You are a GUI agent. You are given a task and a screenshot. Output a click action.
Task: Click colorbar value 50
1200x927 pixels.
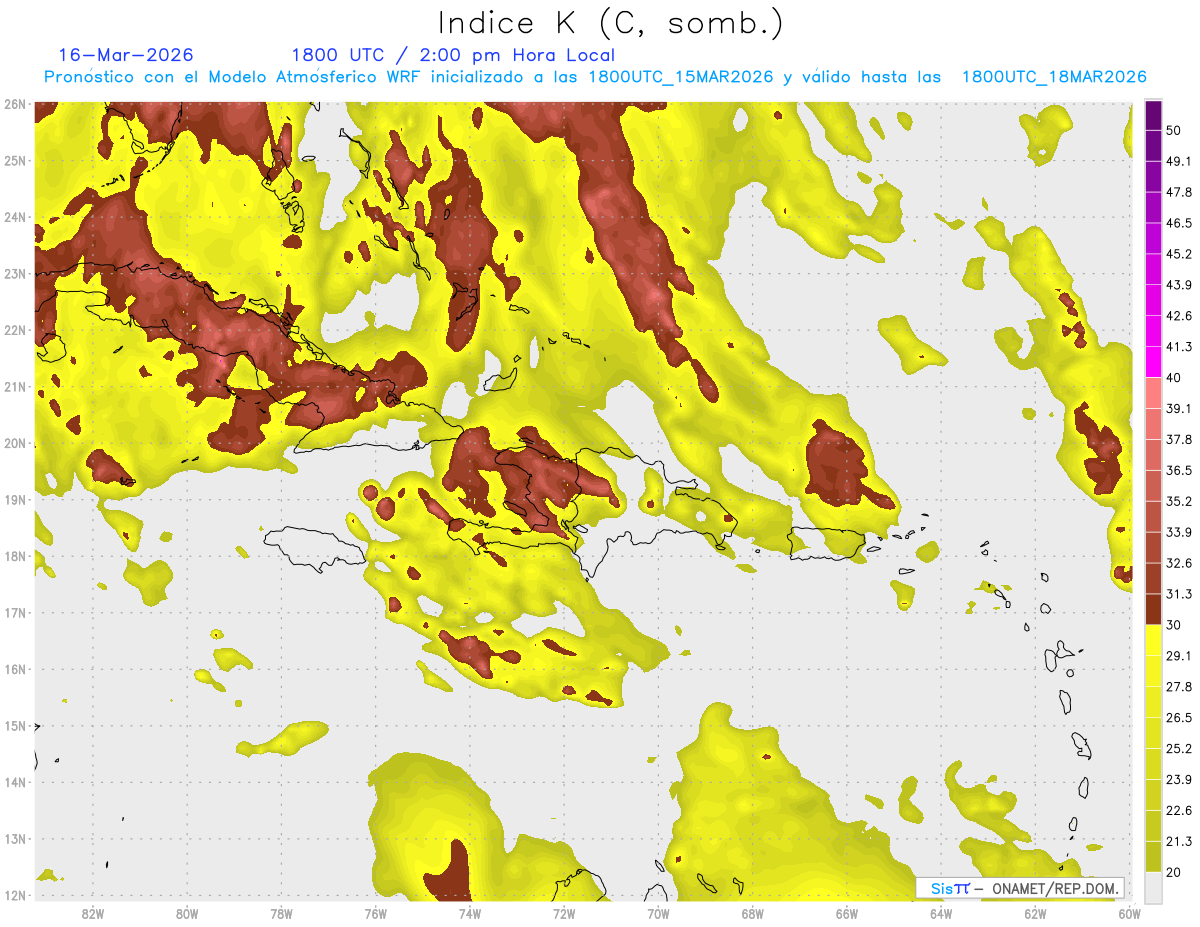pyautogui.click(x=1173, y=130)
